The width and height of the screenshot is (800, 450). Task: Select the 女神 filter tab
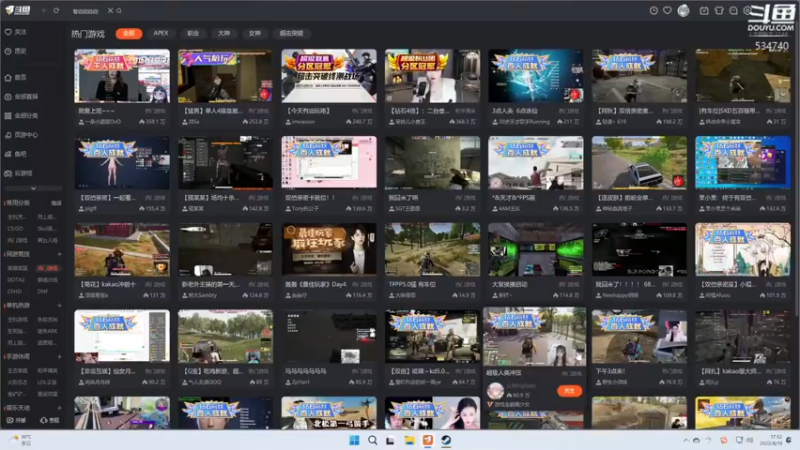pyautogui.click(x=255, y=33)
